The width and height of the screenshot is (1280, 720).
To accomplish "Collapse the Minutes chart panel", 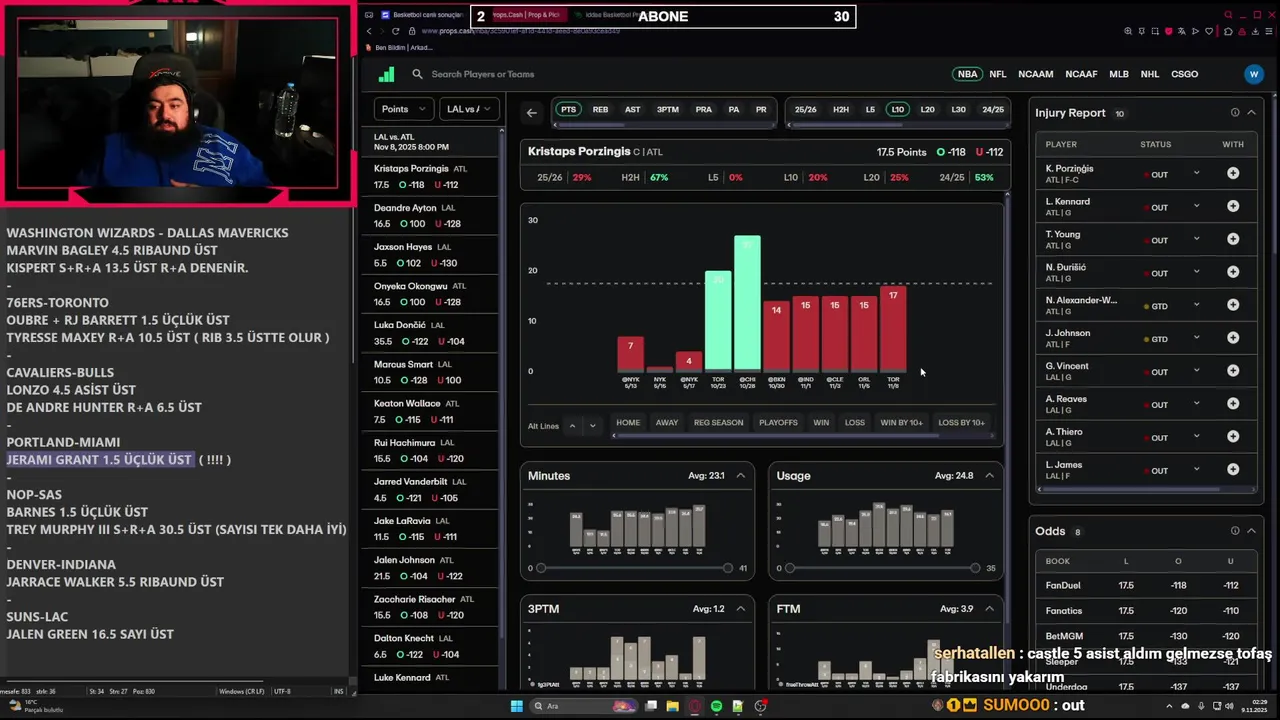I will (741, 476).
